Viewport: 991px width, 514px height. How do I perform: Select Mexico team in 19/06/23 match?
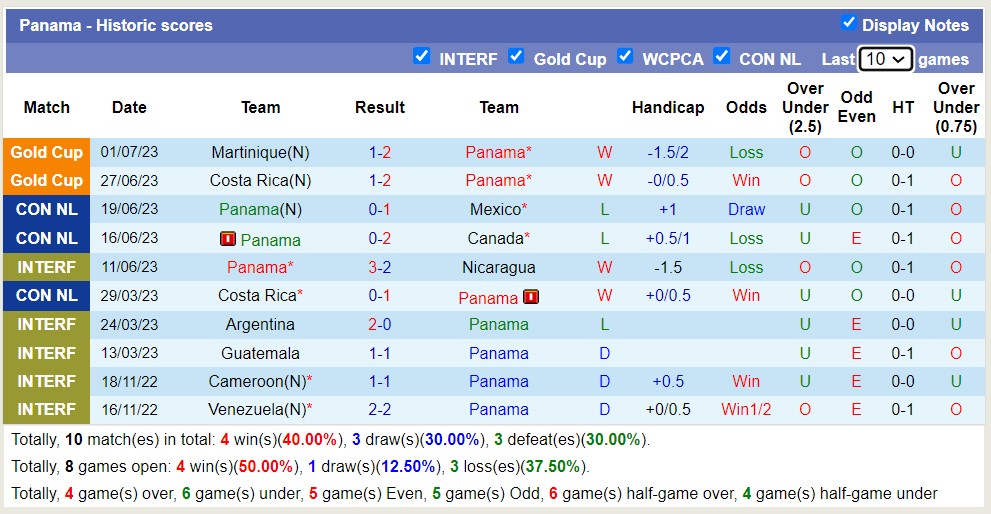tap(496, 210)
